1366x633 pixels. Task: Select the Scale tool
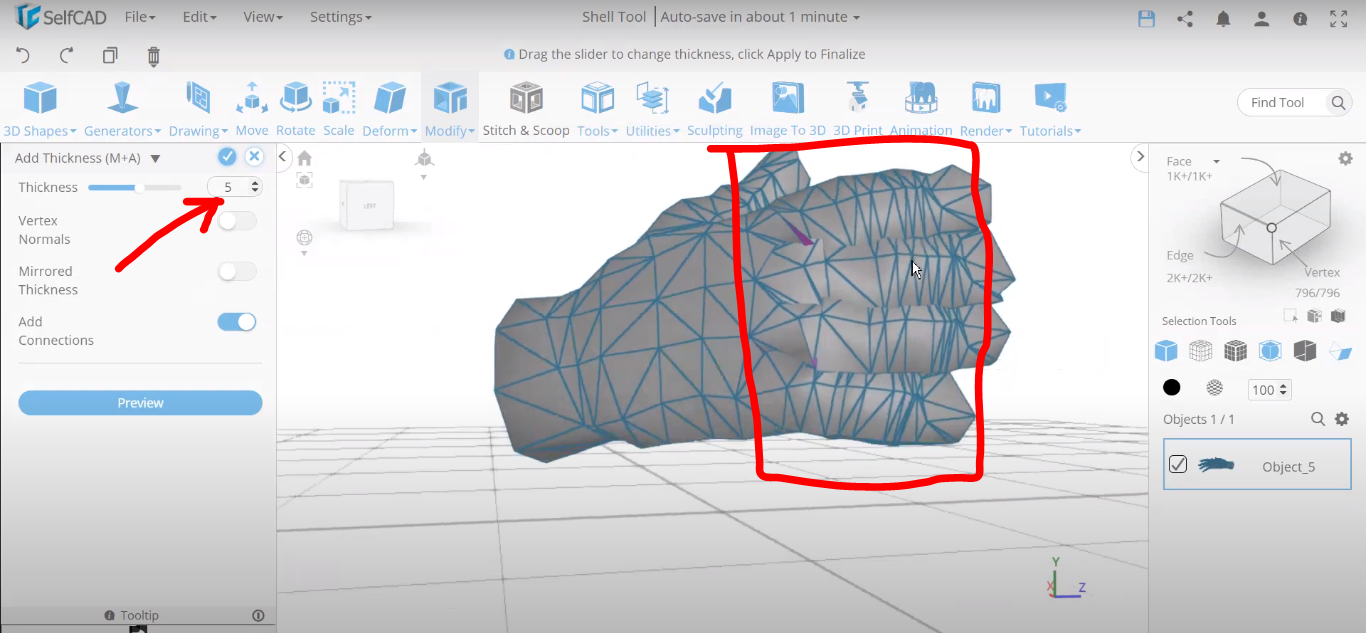(x=339, y=109)
